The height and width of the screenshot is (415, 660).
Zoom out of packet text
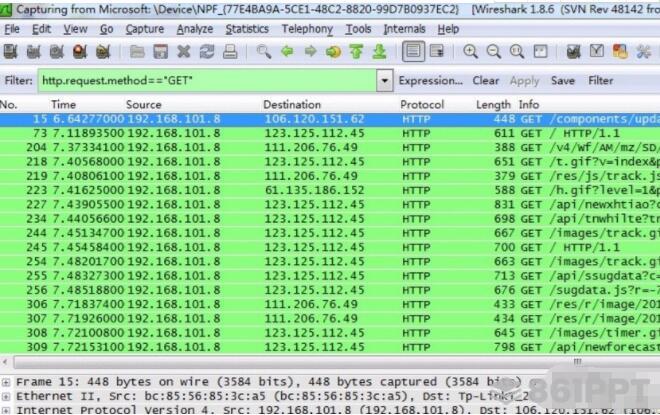tap(493, 52)
